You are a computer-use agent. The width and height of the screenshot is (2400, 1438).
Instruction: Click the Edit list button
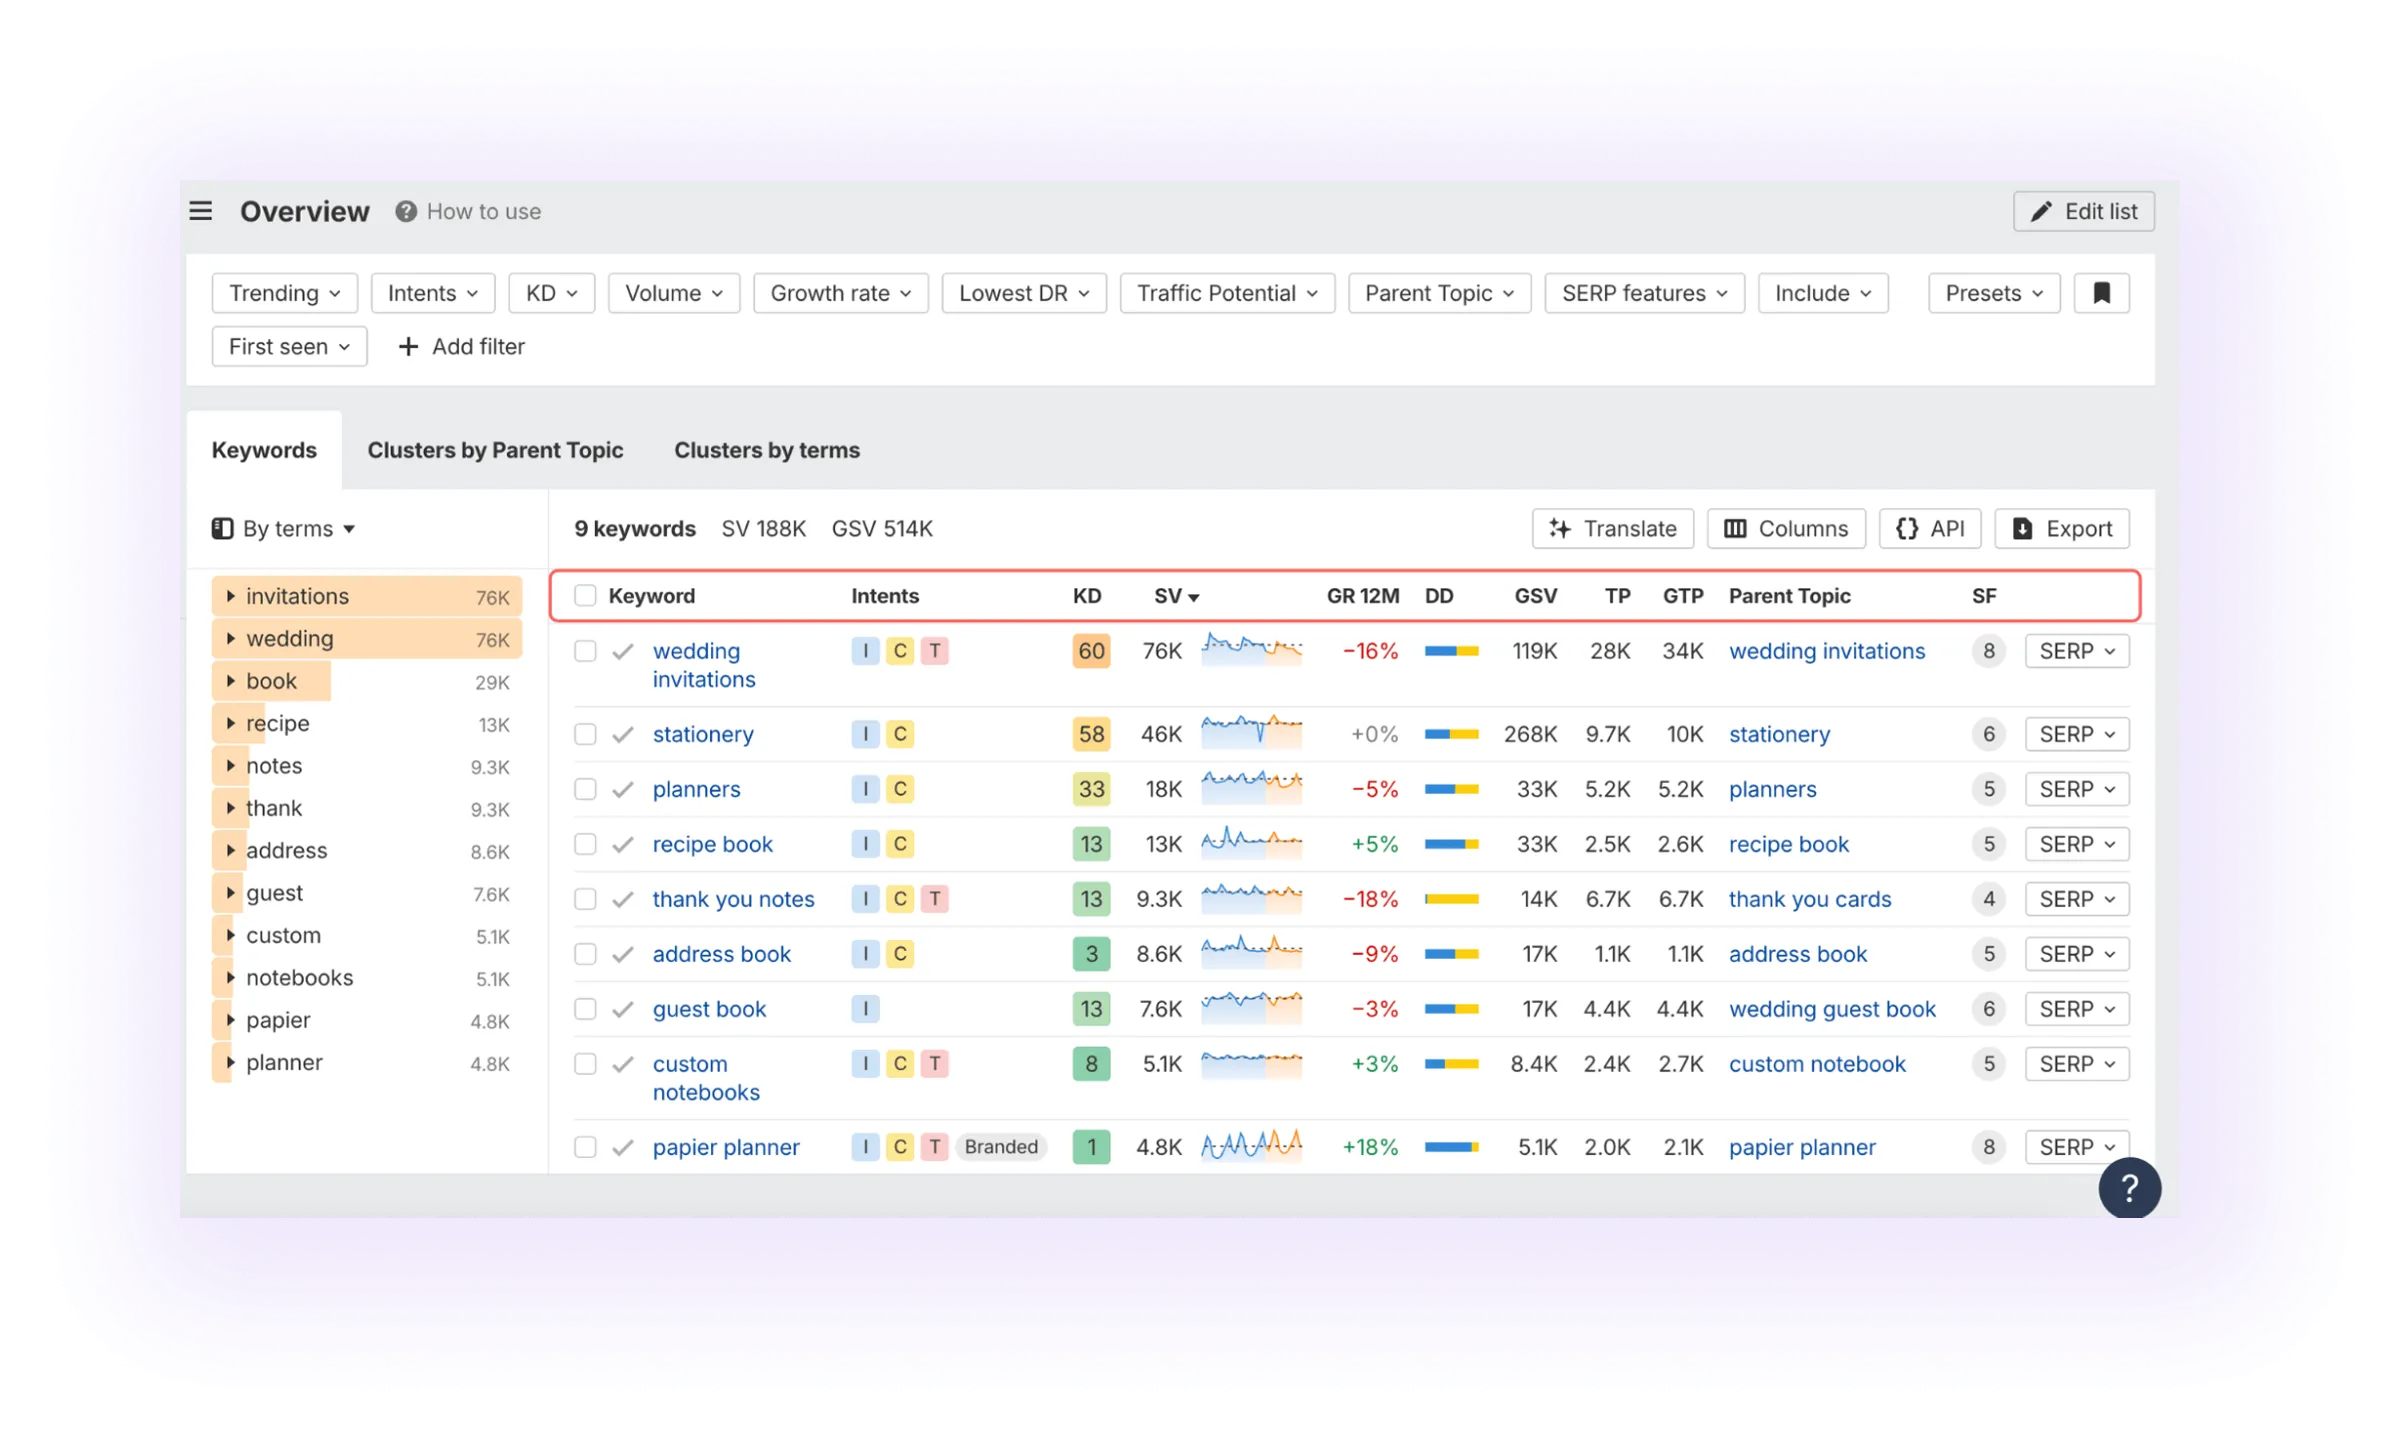tap(2084, 211)
